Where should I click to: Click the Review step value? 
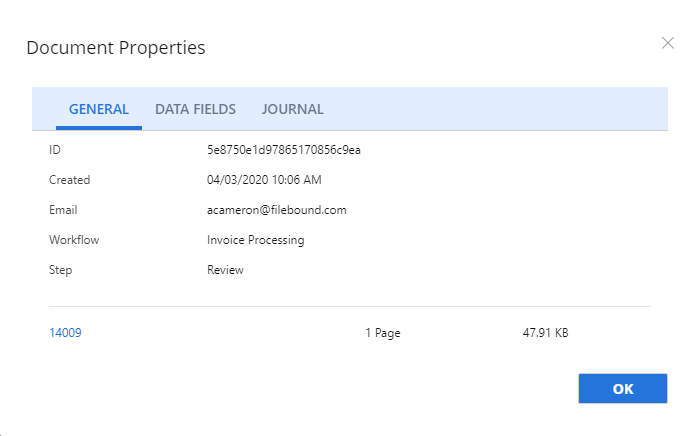click(225, 270)
